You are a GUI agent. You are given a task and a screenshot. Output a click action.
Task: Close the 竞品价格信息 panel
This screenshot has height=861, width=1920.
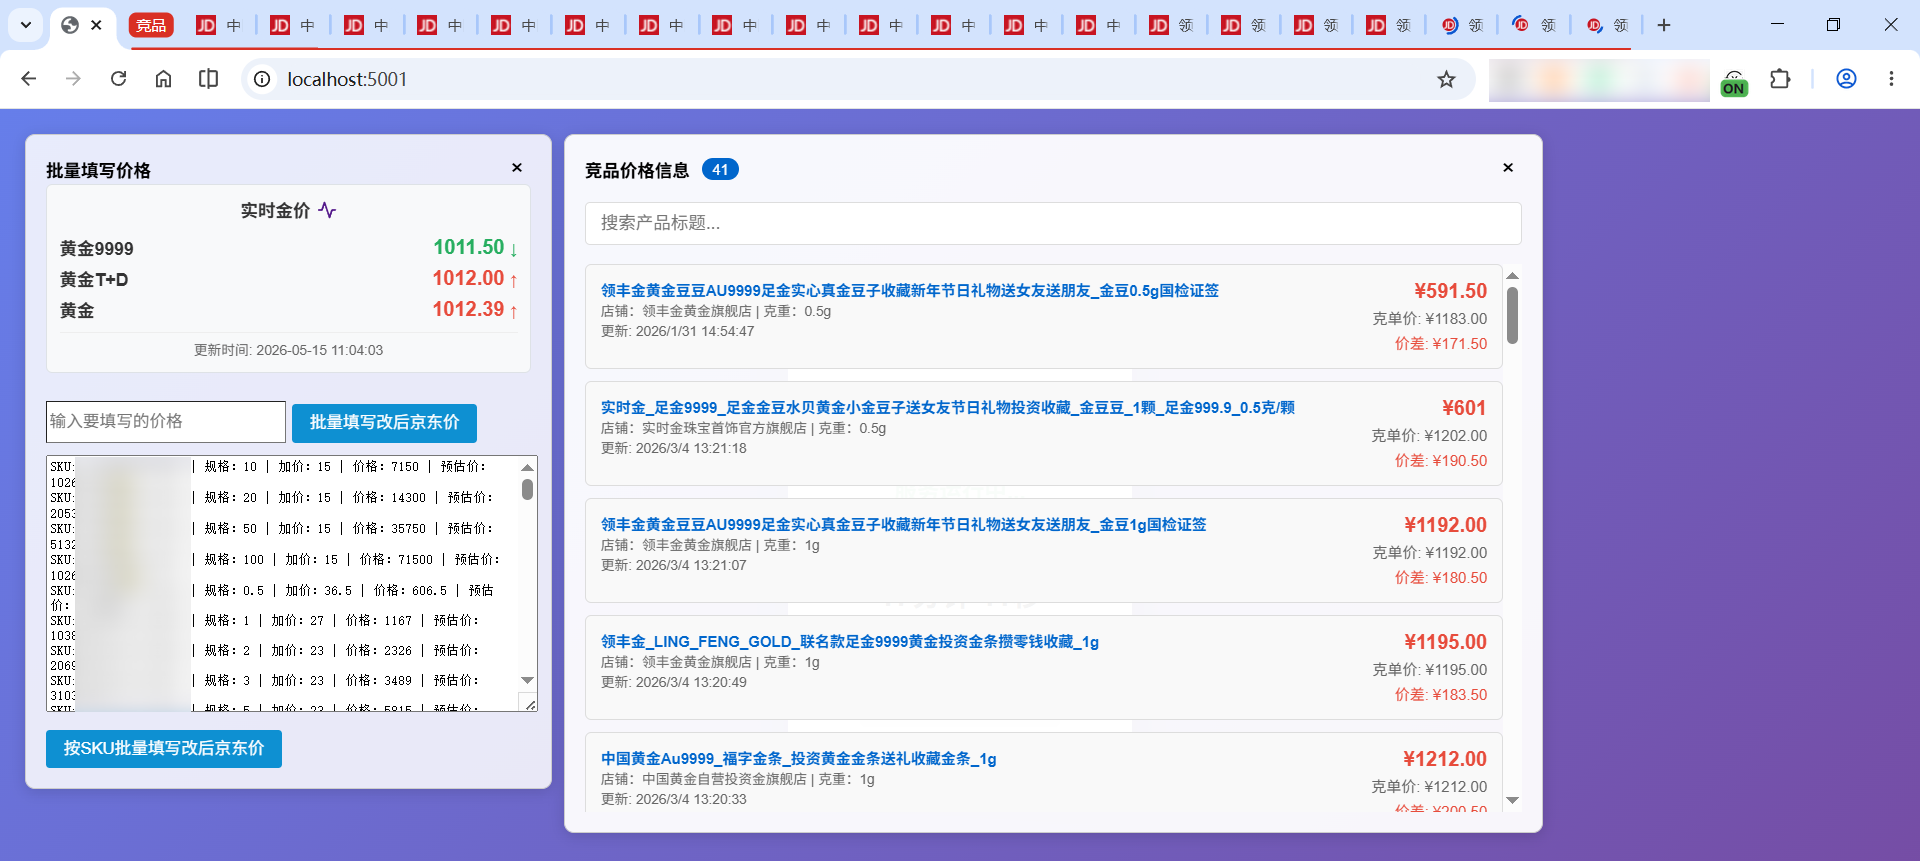point(1508,168)
